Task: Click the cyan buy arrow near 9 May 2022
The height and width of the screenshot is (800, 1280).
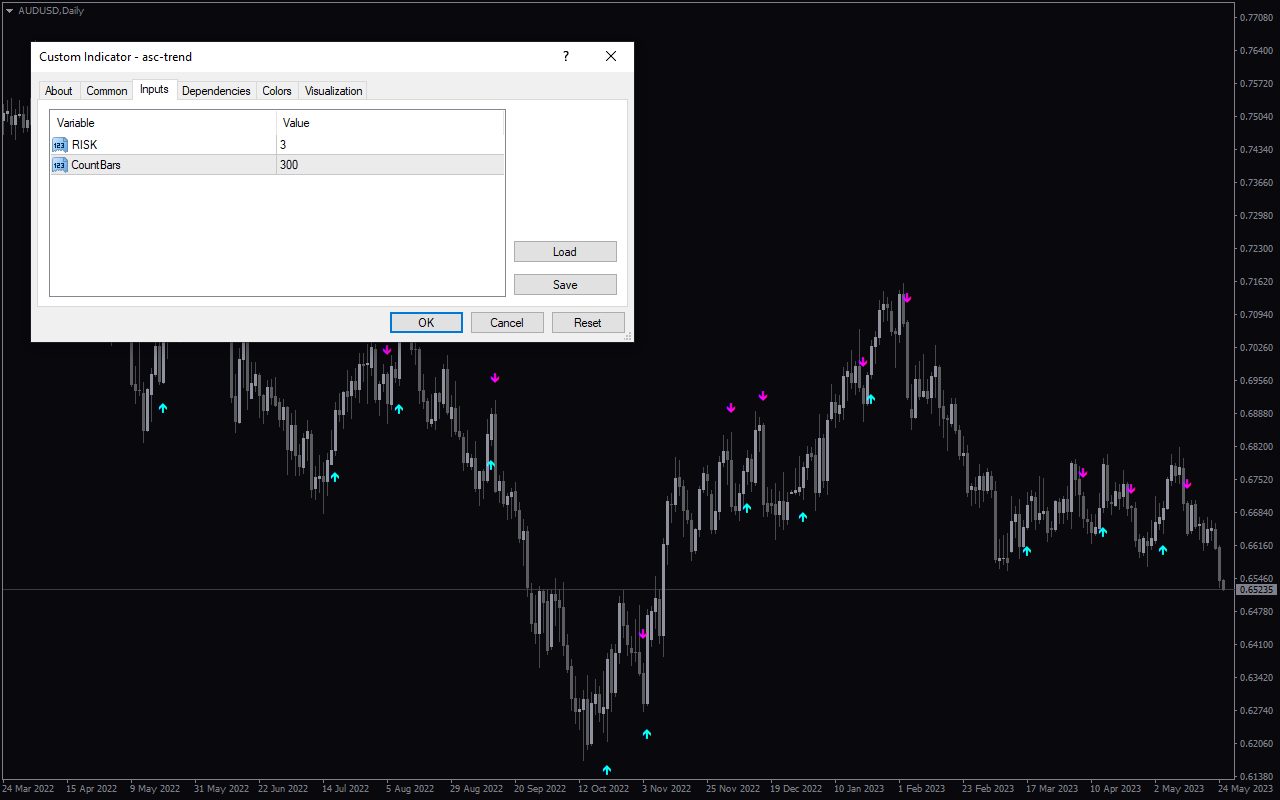Action: tap(163, 408)
